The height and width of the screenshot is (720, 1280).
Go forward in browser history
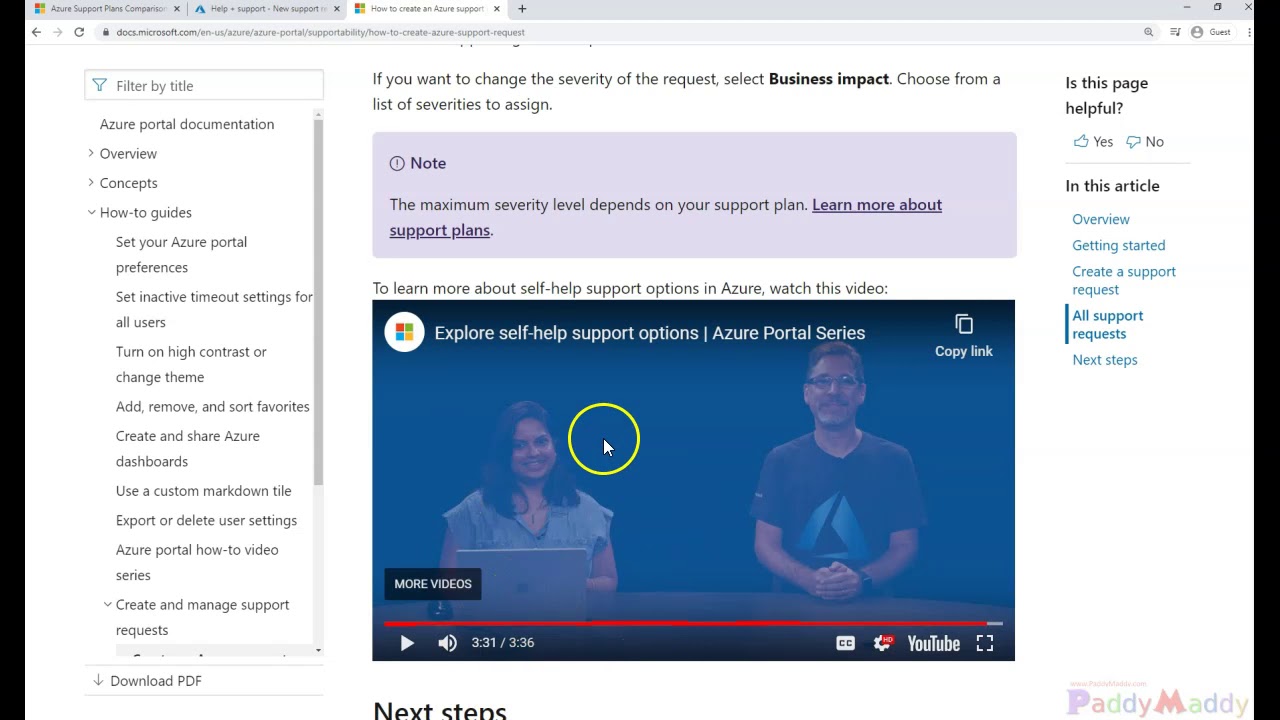click(57, 32)
